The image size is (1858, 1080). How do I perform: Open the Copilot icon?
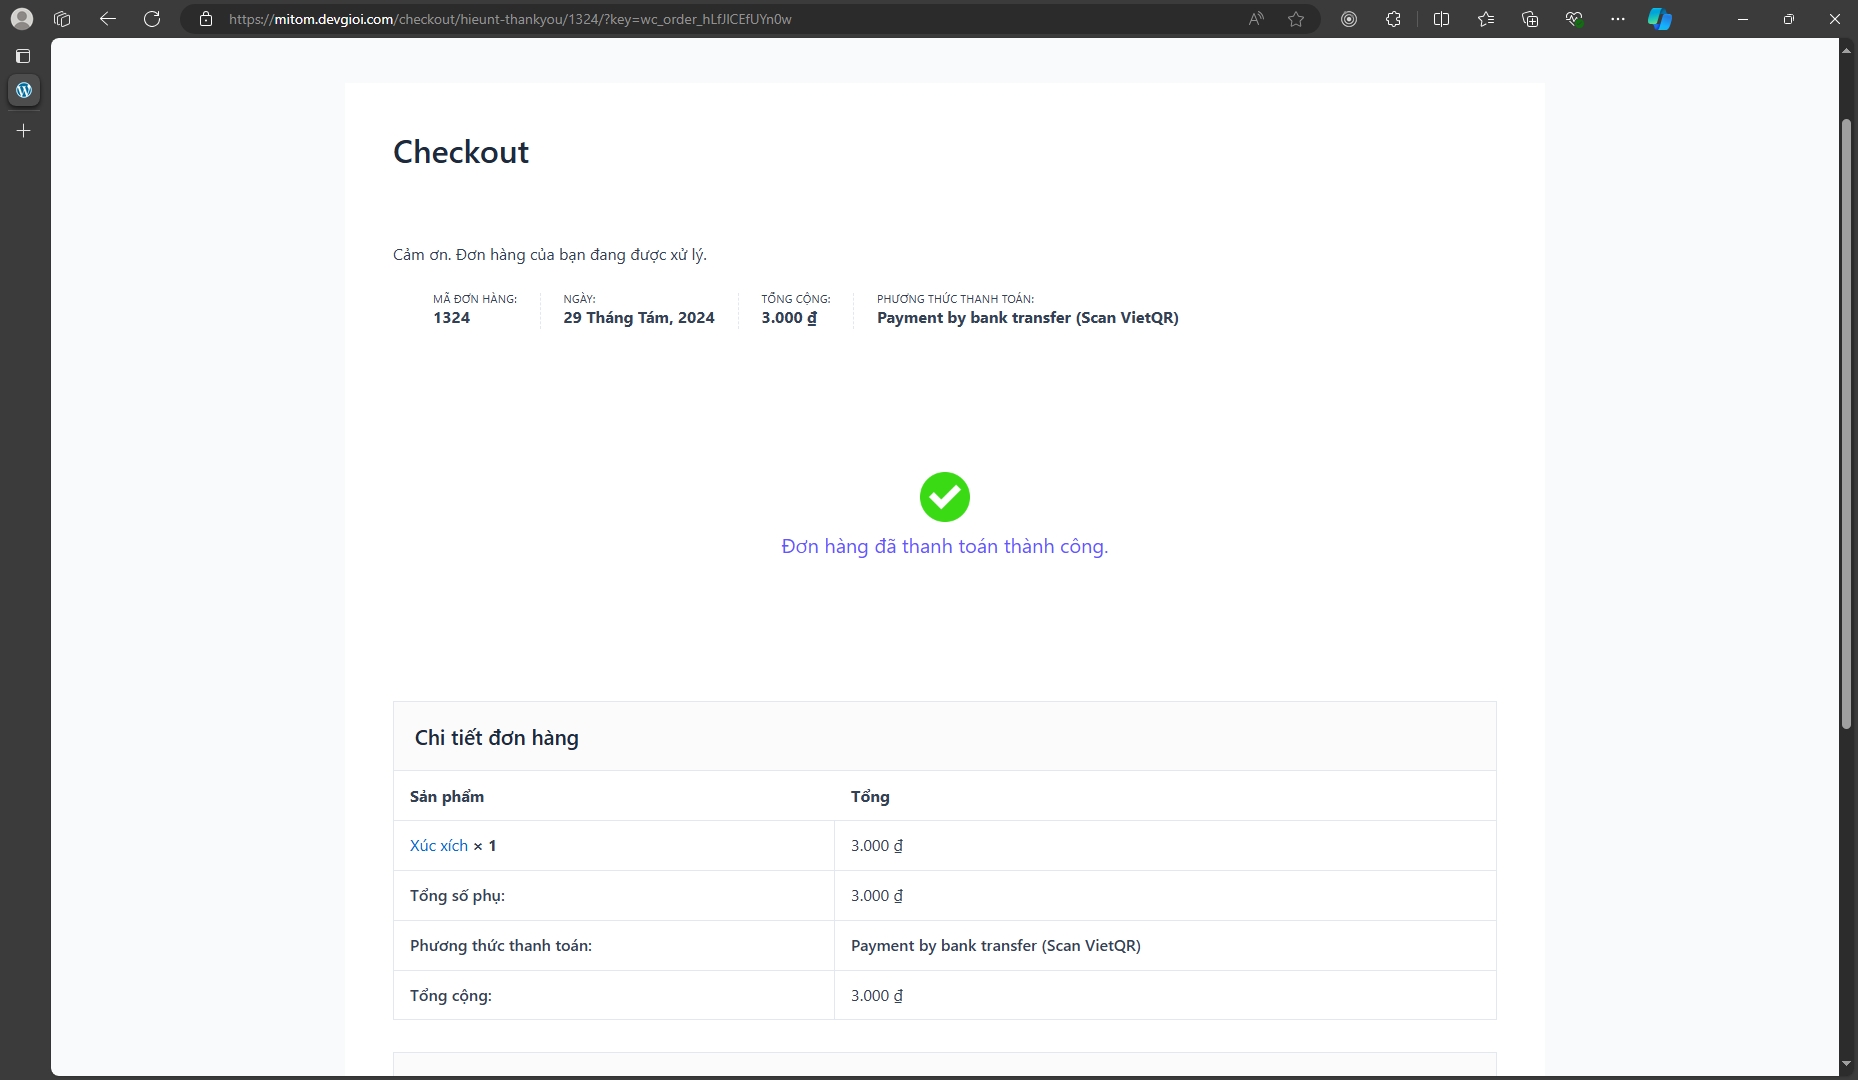(x=1660, y=19)
